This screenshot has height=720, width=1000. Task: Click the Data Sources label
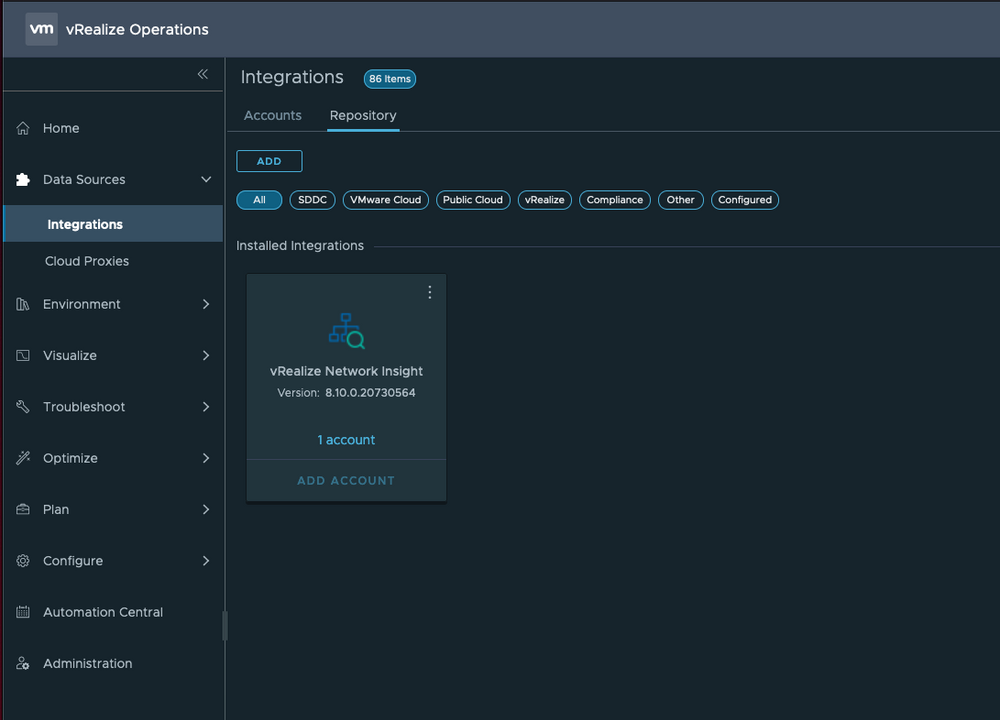coord(84,180)
